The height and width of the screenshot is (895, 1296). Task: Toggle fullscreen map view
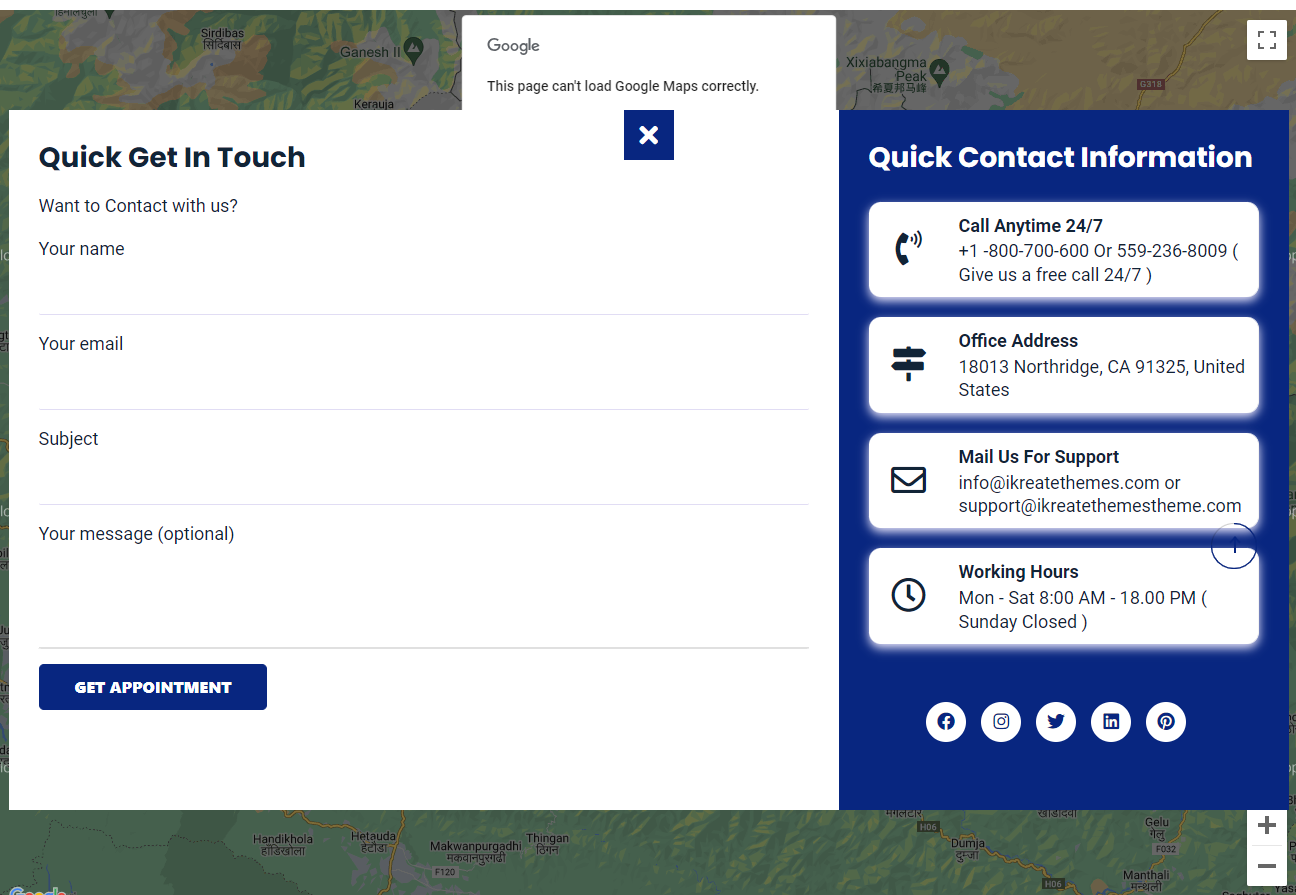[1266, 41]
